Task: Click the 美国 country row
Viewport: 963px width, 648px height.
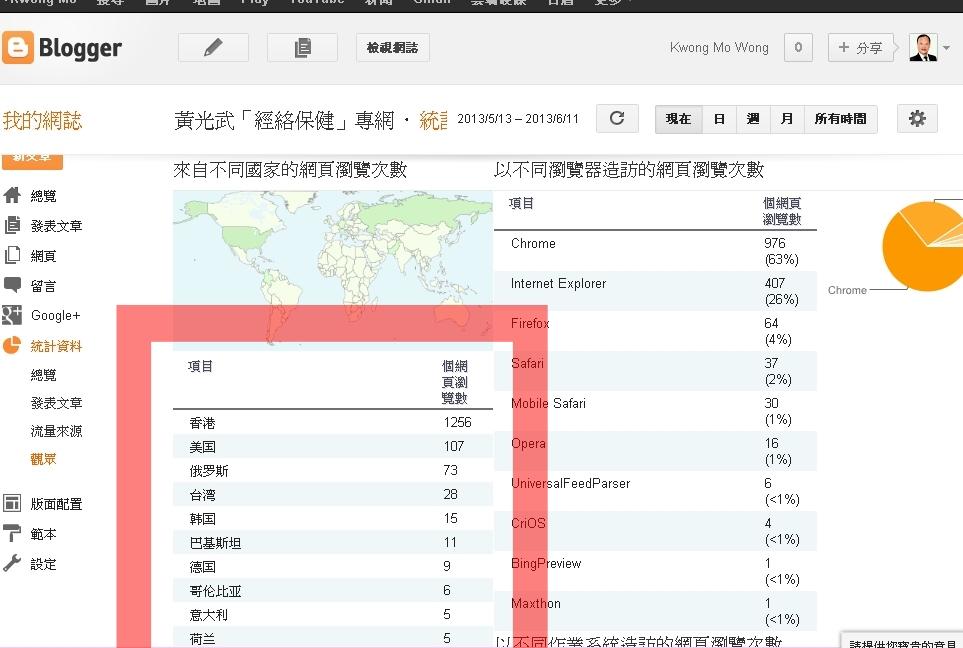Action: [332, 447]
